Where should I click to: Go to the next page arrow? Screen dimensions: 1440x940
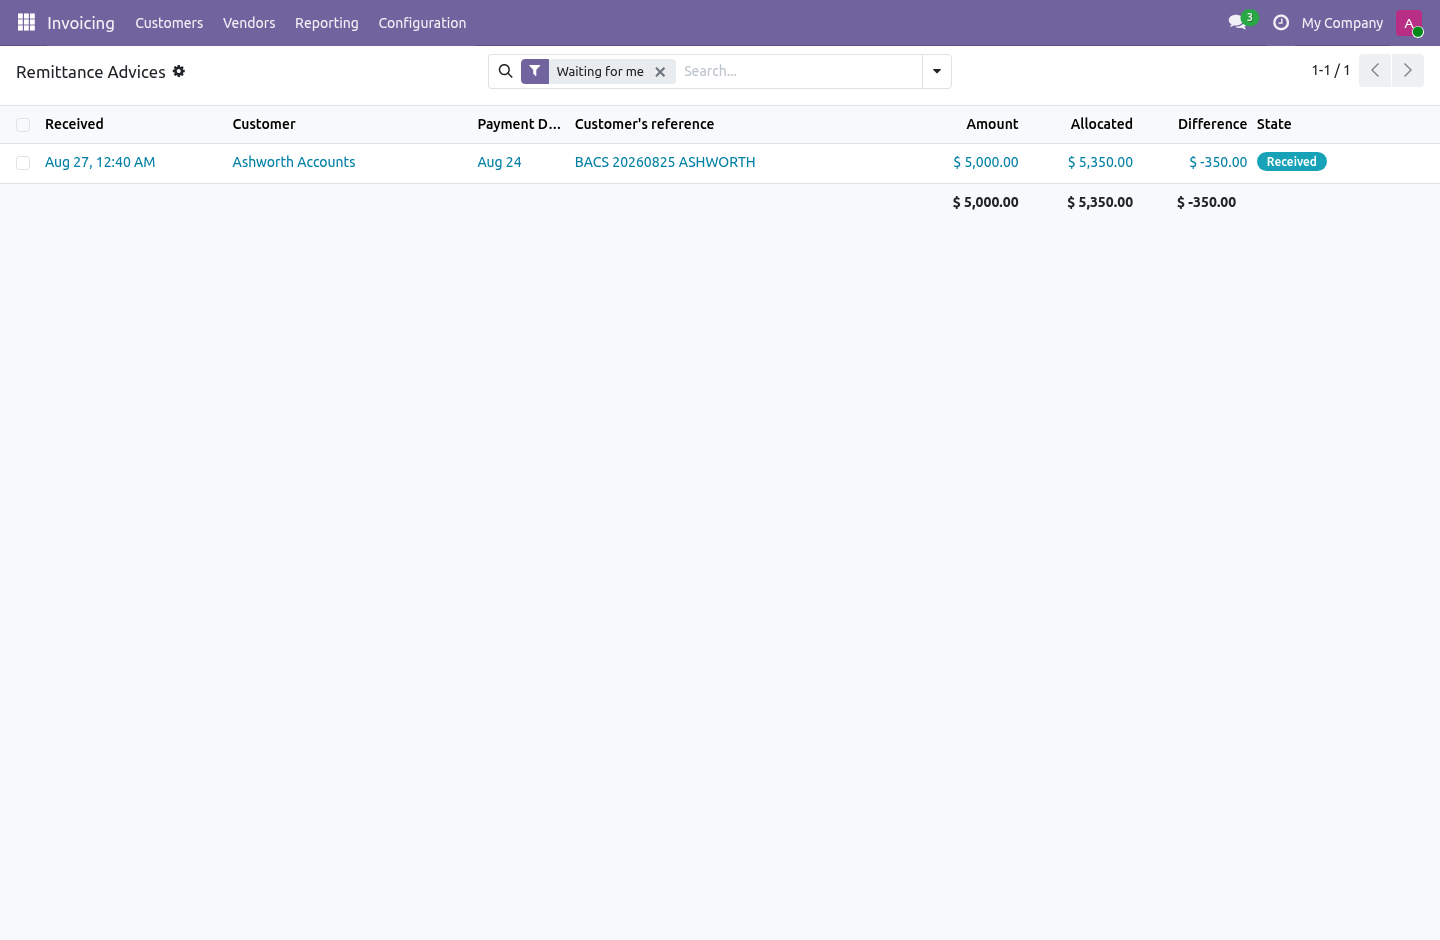click(1407, 70)
